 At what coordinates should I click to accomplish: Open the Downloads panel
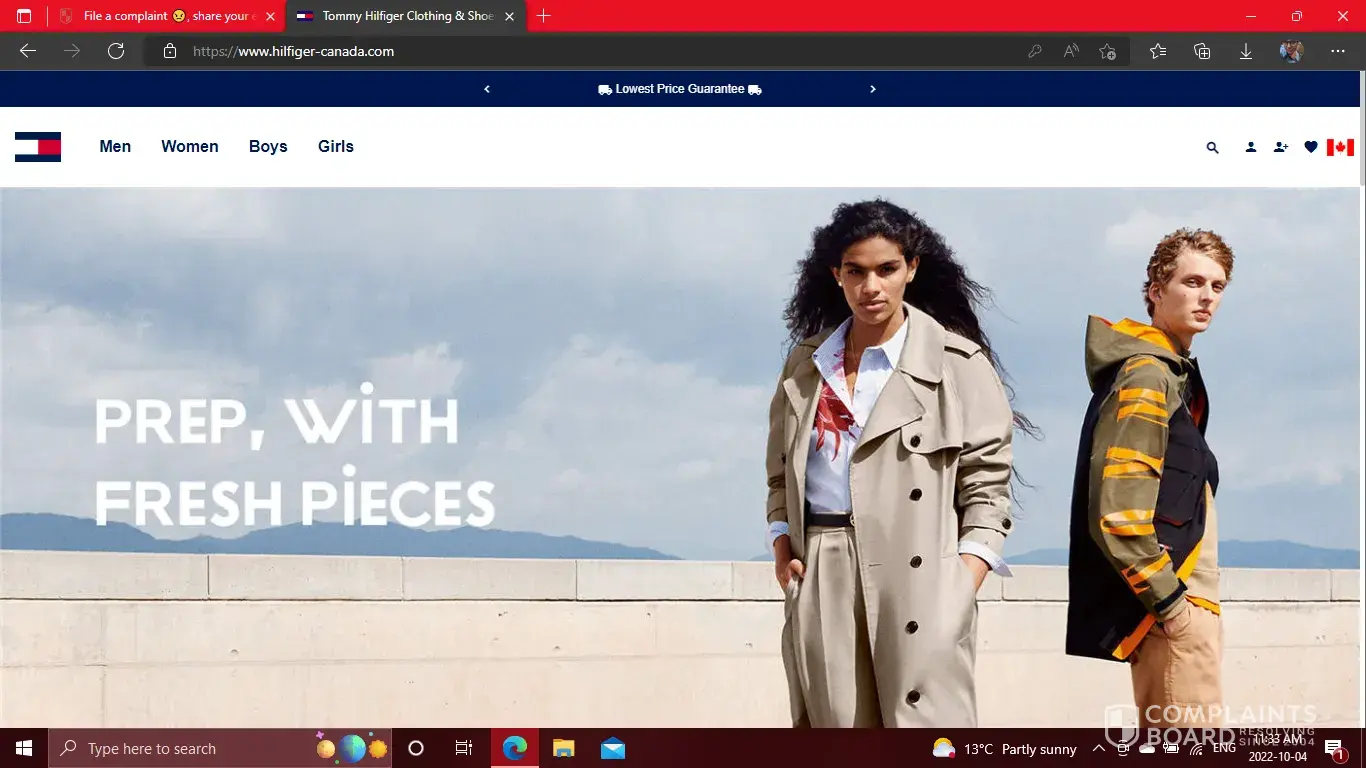(1246, 51)
